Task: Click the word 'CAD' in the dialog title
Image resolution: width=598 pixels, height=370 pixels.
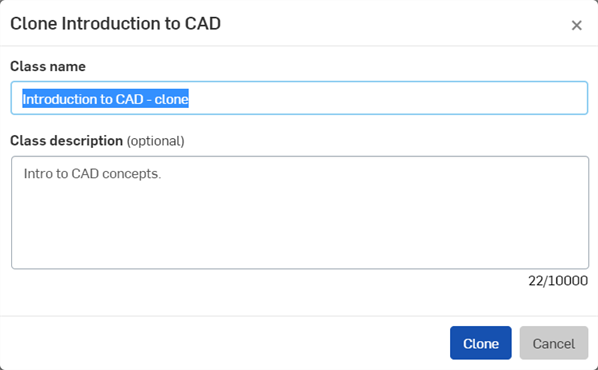Action: (203, 24)
